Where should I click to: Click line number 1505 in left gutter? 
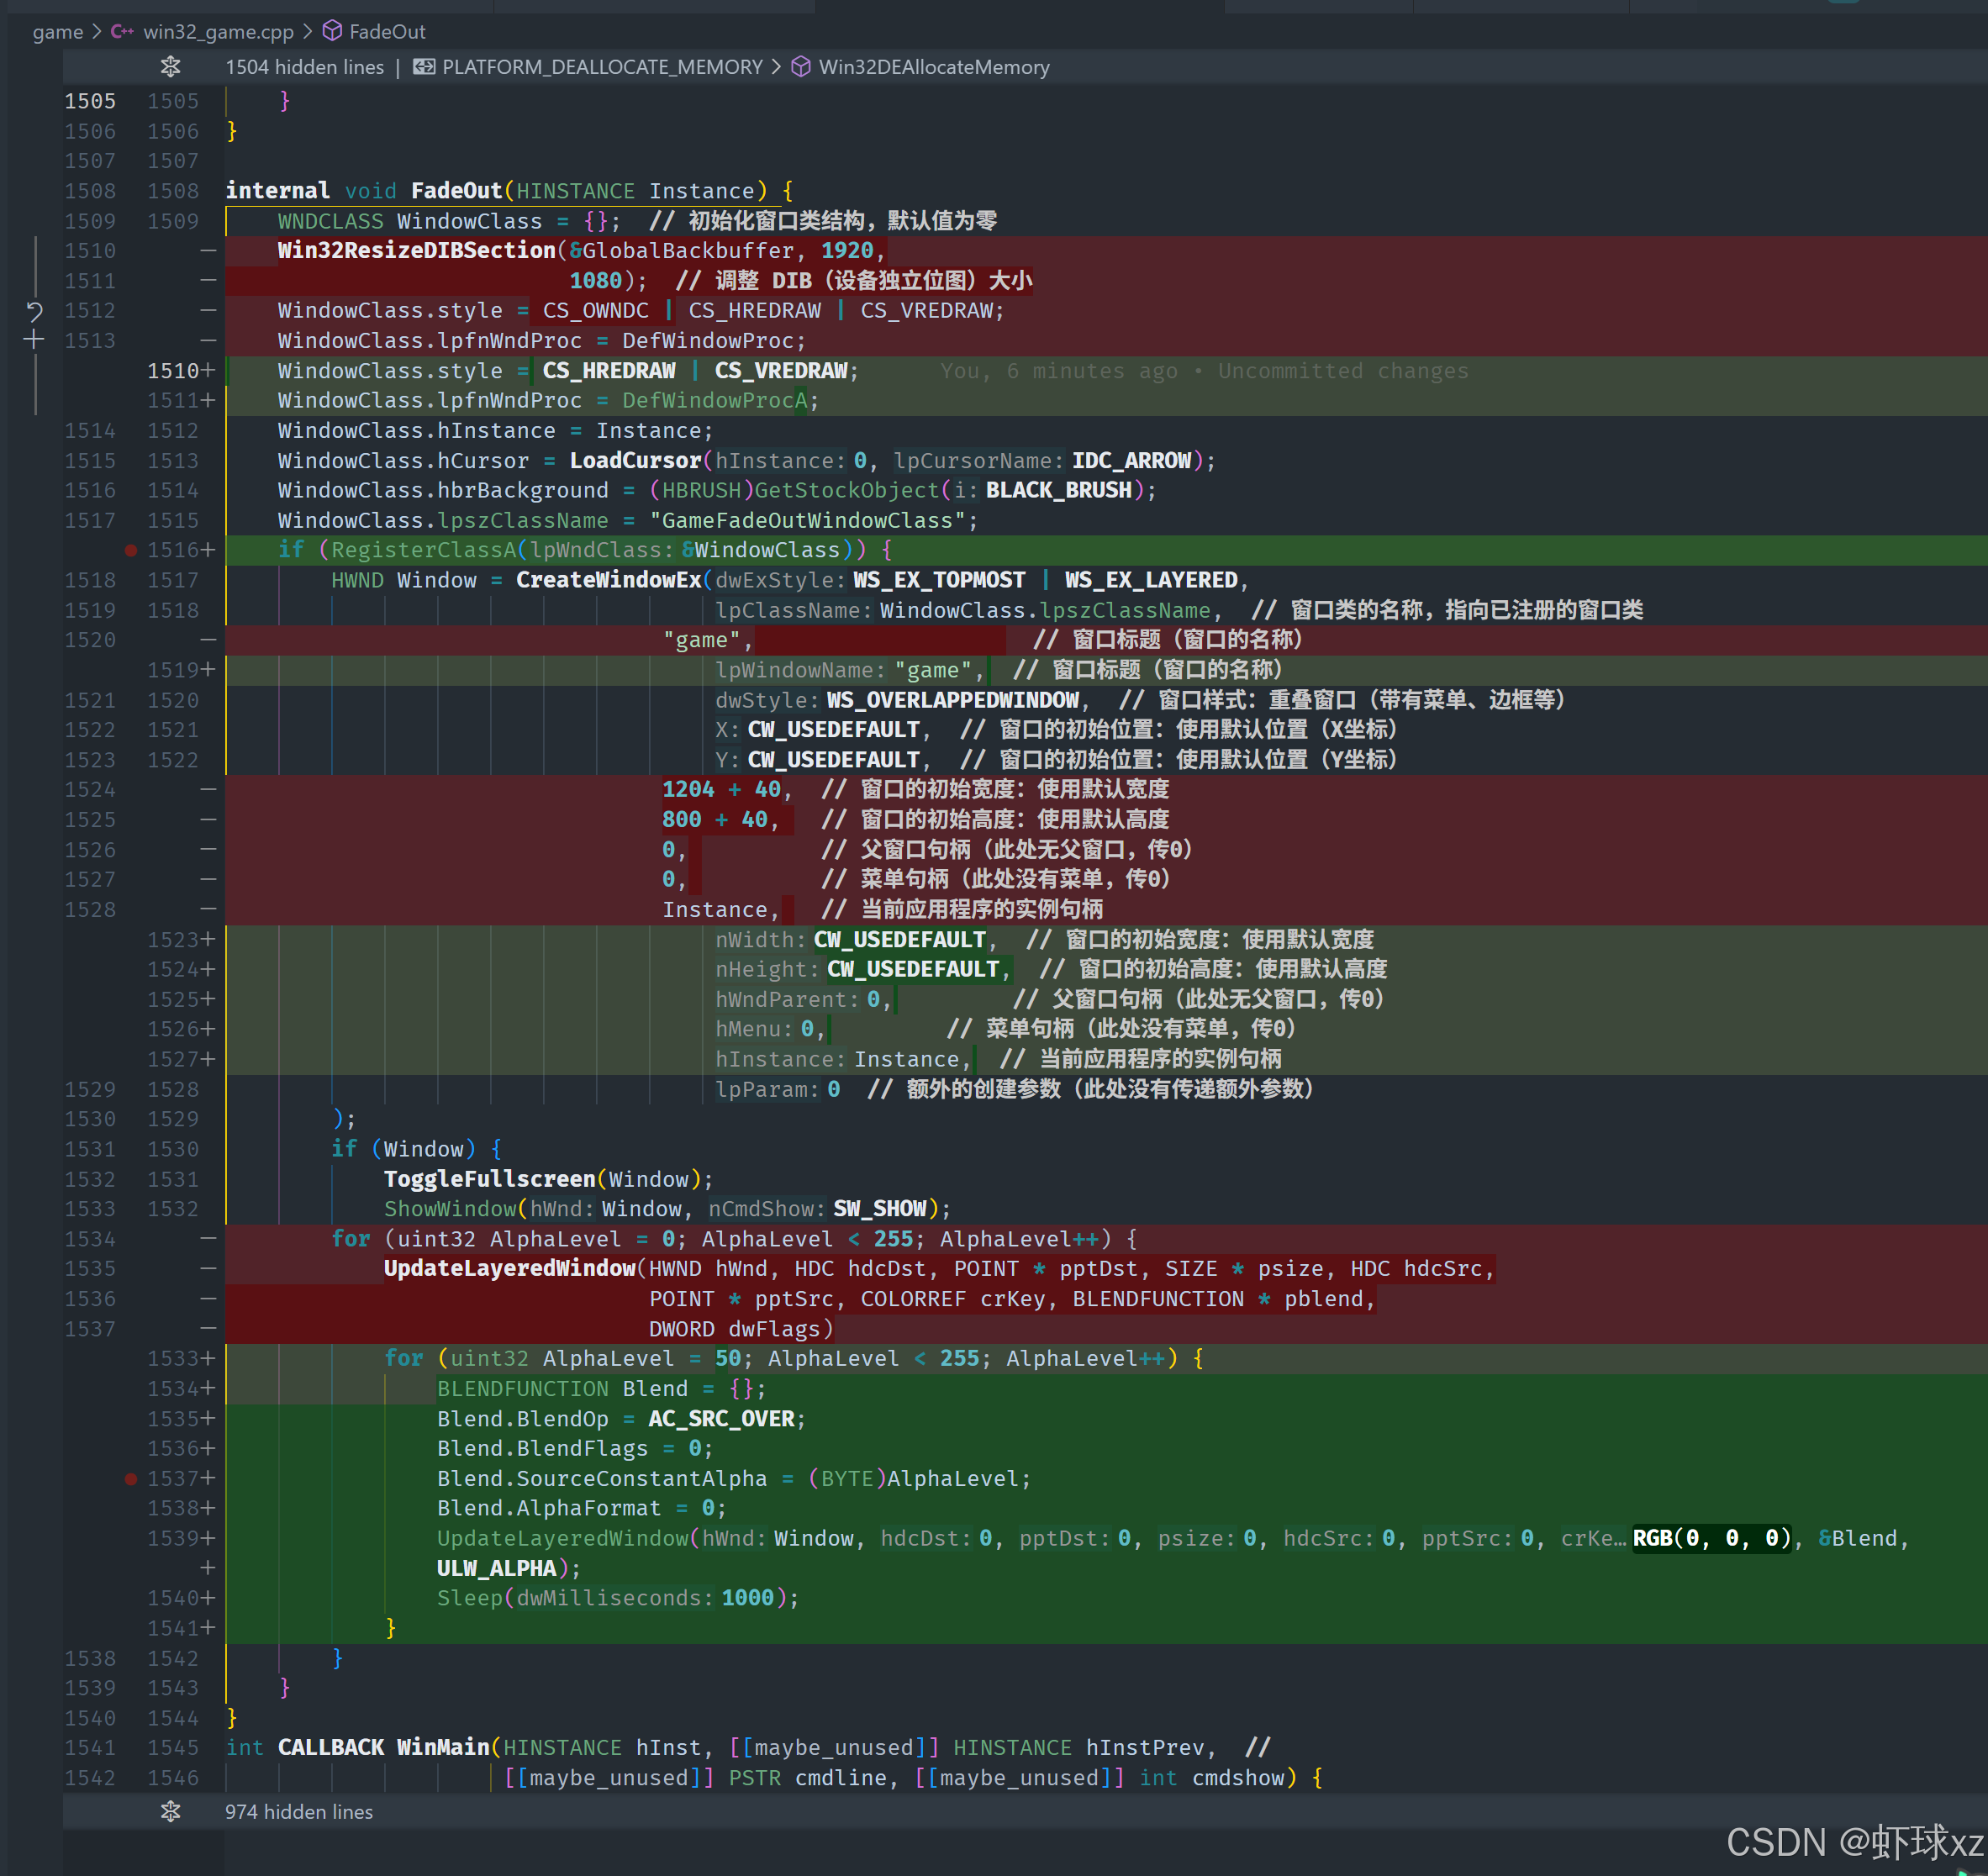[90, 101]
